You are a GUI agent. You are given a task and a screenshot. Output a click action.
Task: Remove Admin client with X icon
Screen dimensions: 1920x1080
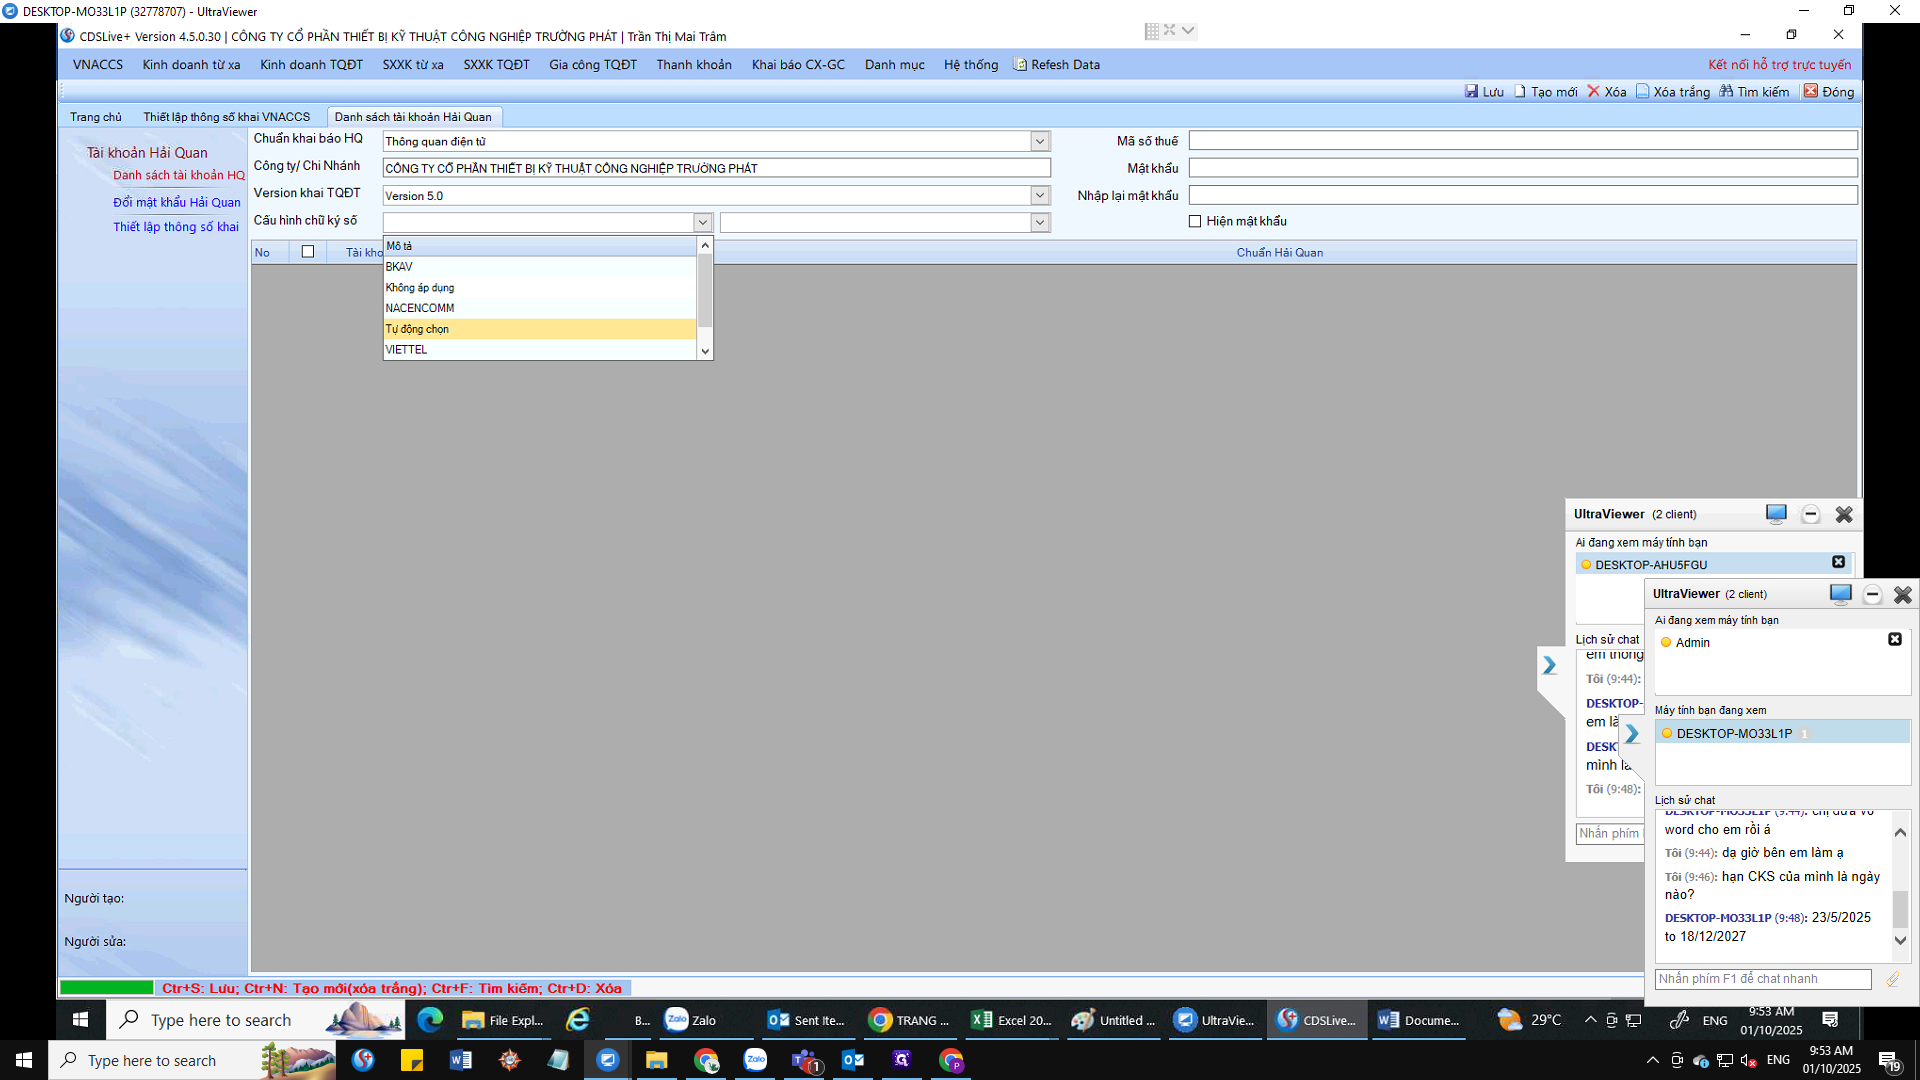[x=1894, y=639]
